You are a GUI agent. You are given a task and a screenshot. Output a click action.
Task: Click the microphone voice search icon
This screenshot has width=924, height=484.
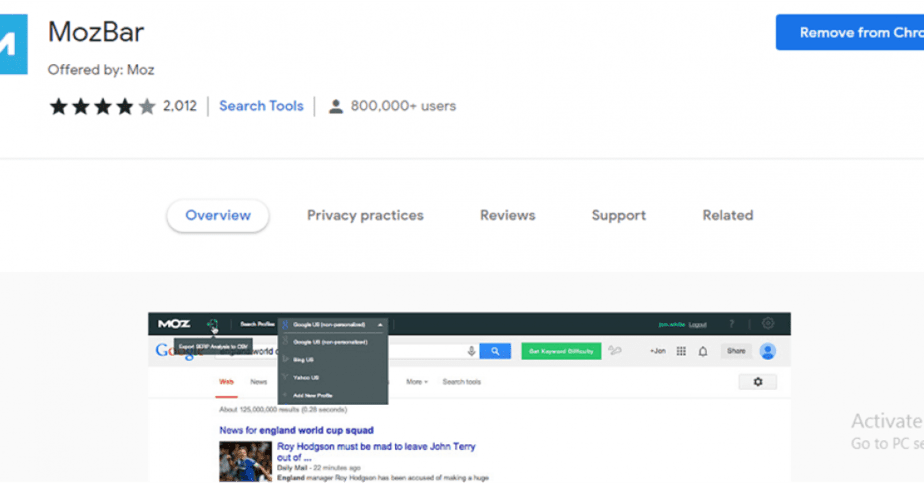coord(471,351)
